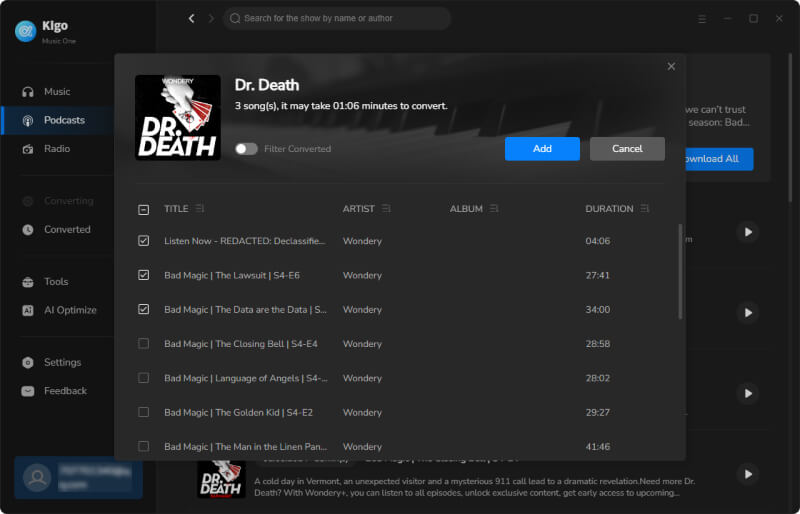Click the Podcasts microphone icon
Viewport: 800px width, 514px height.
pyautogui.click(x=28, y=120)
